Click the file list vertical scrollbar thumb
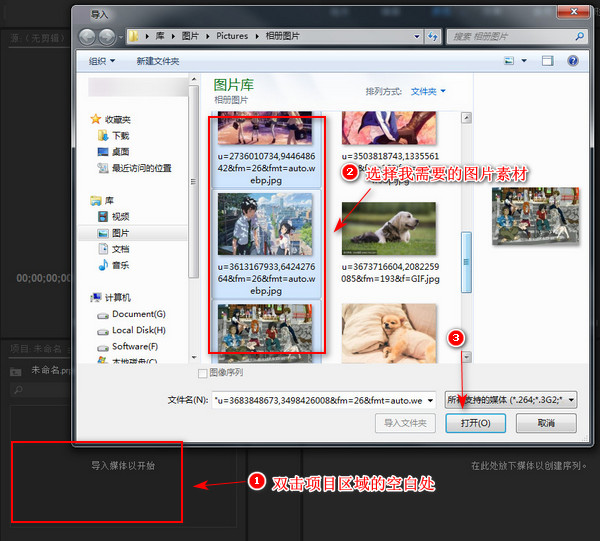The width and height of the screenshot is (600, 541). pos(466,262)
